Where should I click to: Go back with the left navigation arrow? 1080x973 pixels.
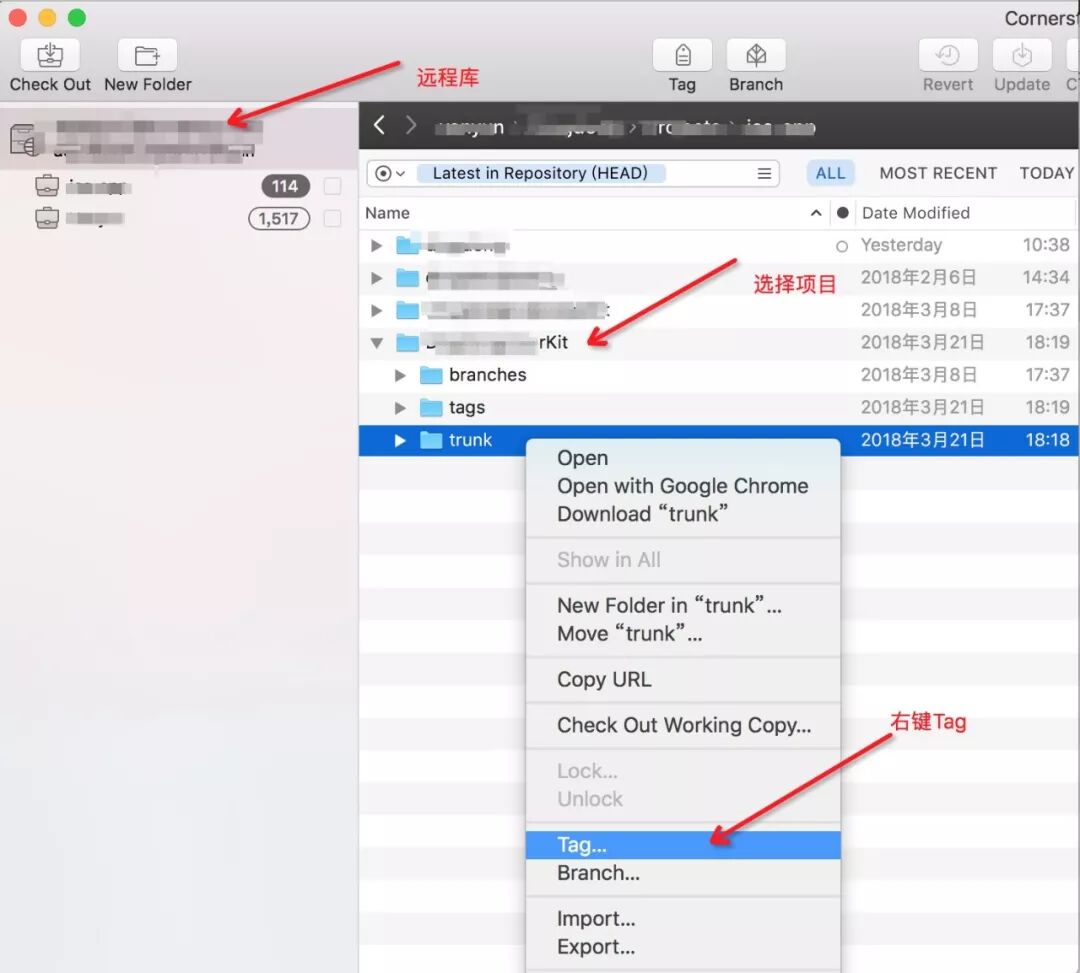point(379,125)
